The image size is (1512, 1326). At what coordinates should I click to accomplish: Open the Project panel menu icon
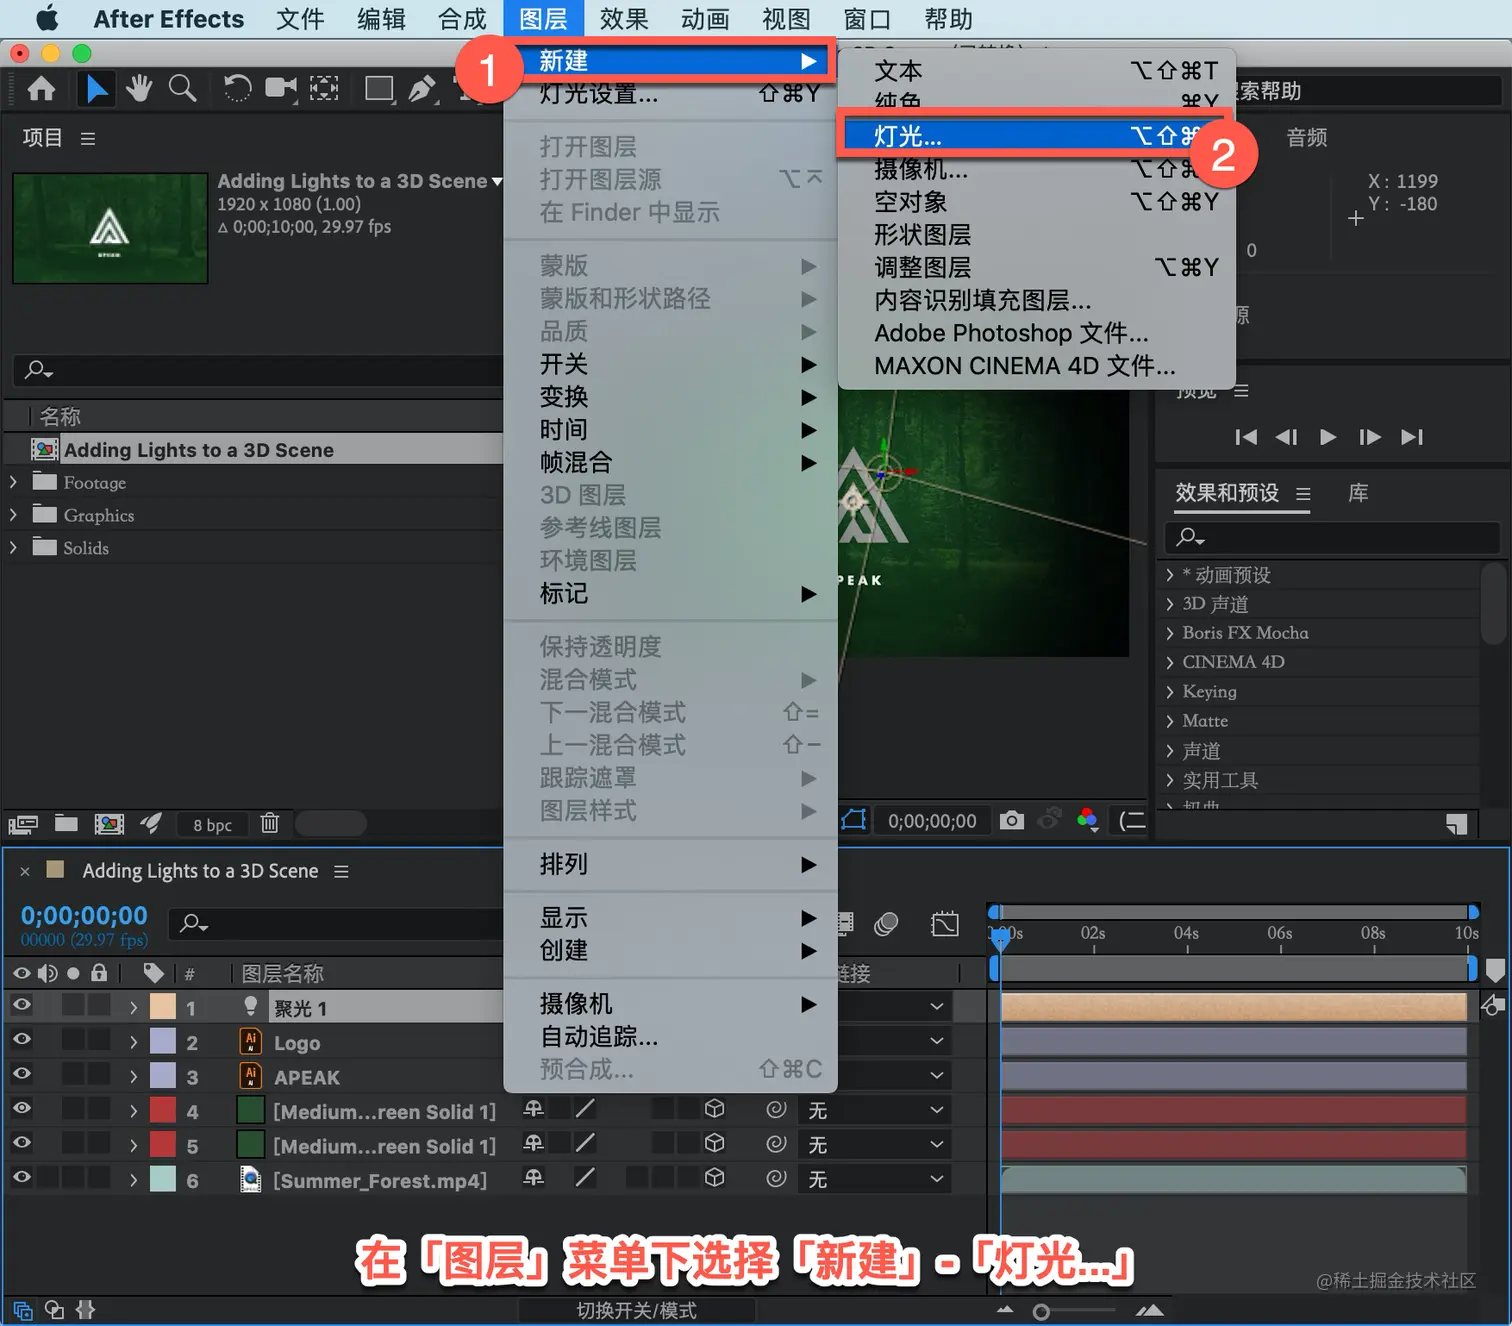pos(88,139)
